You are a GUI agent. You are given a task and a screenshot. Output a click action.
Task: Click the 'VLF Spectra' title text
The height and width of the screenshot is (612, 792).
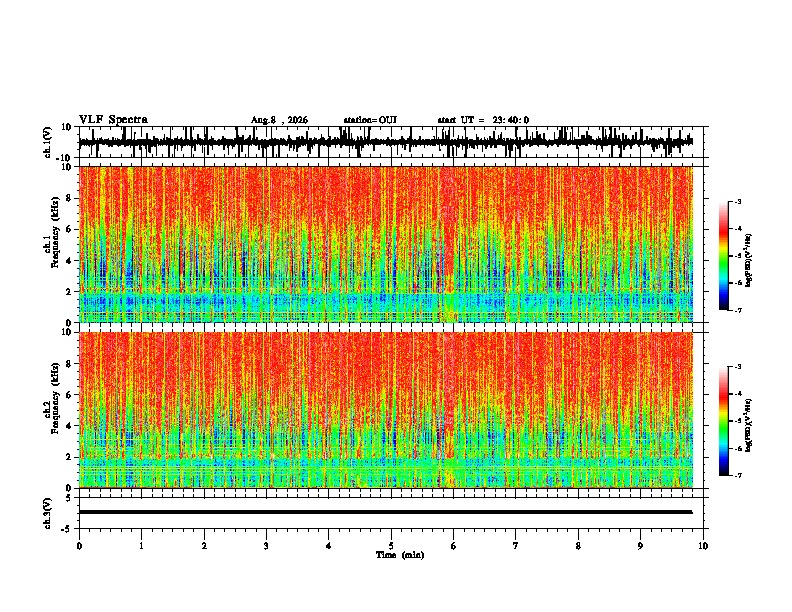[x=113, y=120]
